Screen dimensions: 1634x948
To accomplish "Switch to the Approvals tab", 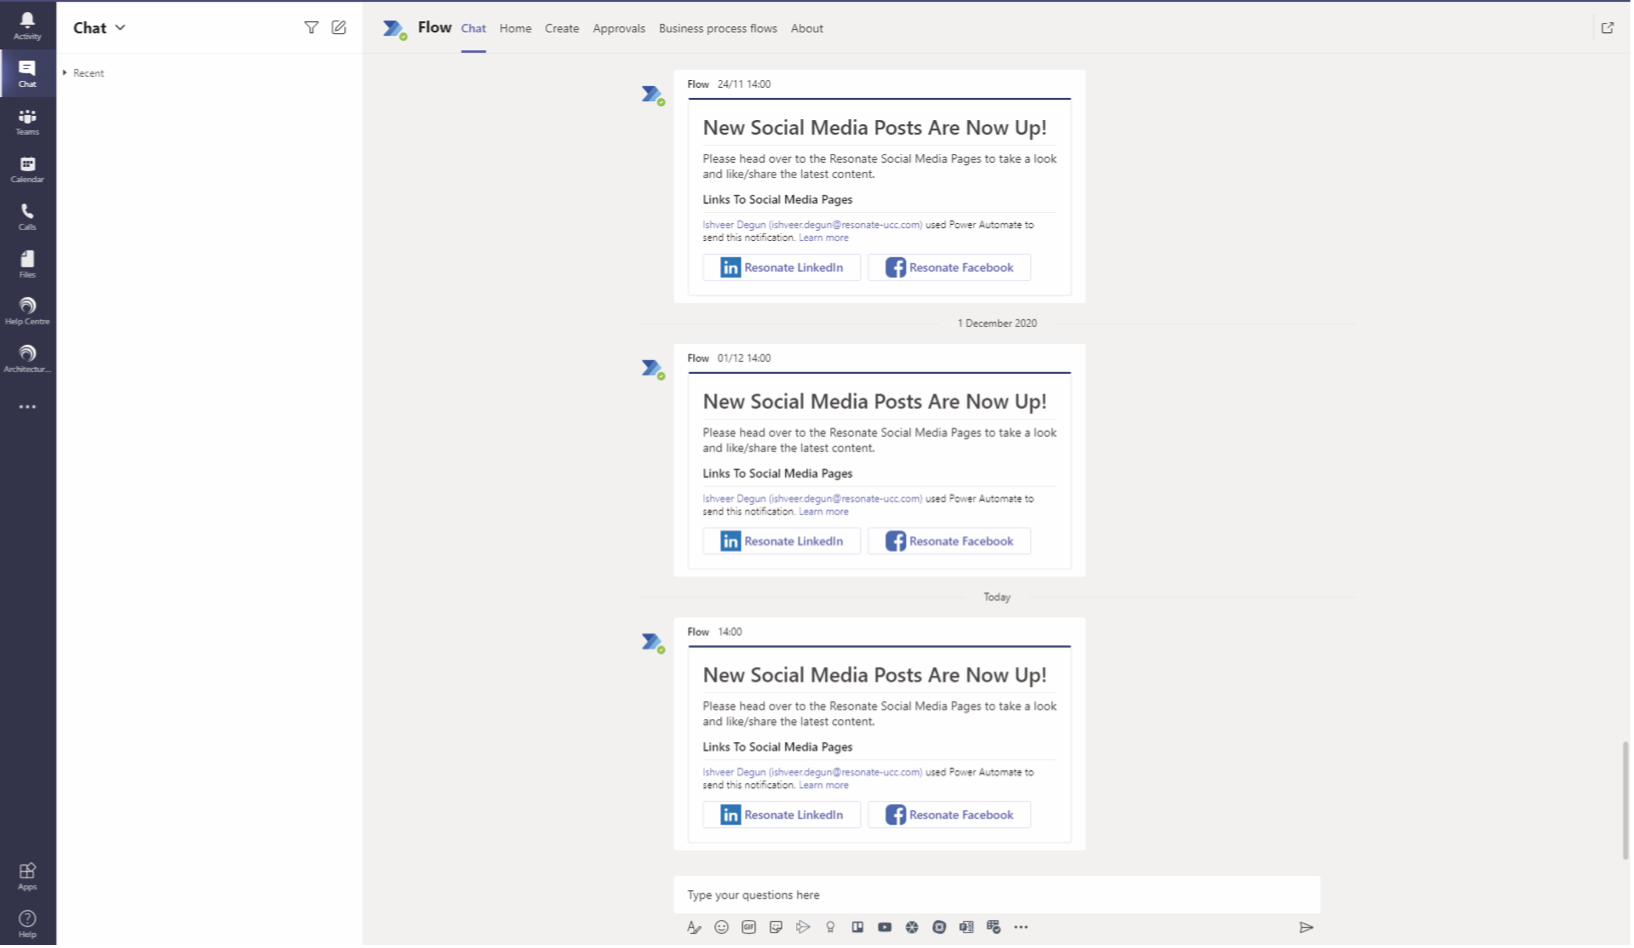I will [618, 29].
